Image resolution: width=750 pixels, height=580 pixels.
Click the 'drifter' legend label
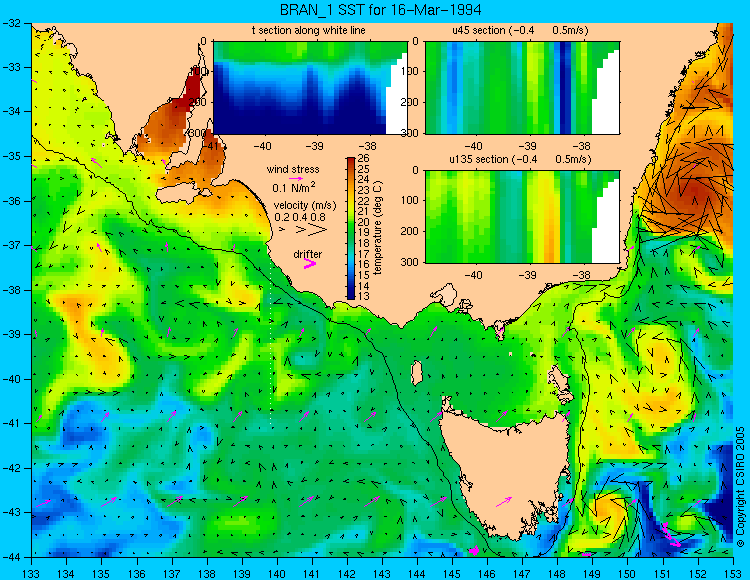click(308, 254)
